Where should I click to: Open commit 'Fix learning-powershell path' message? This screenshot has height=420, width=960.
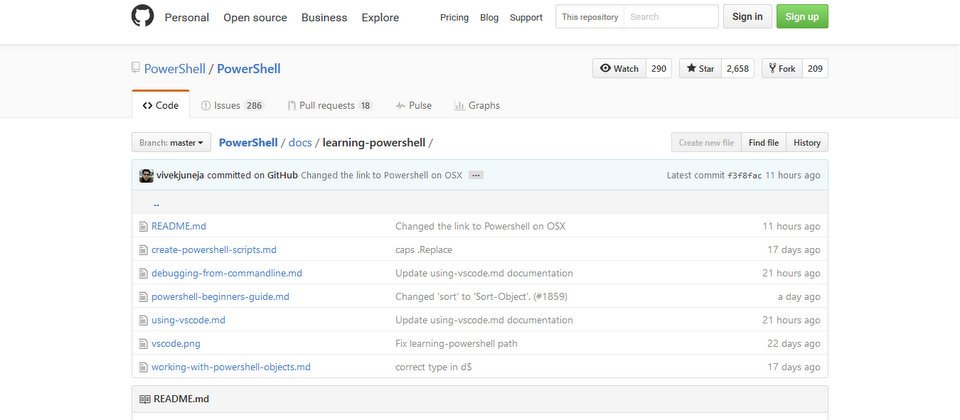(x=456, y=343)
